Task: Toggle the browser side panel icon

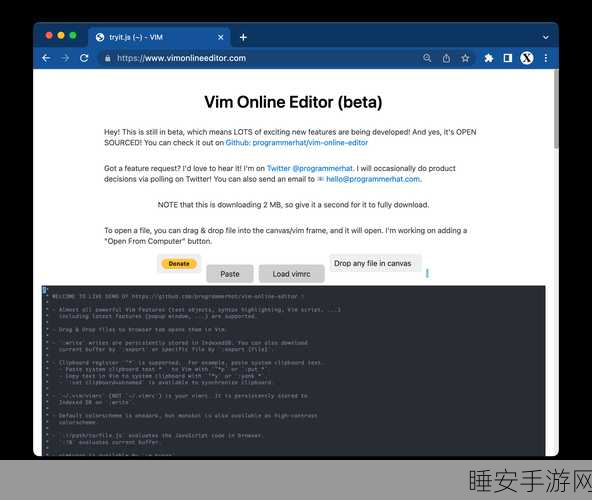Action: (508, 58)
